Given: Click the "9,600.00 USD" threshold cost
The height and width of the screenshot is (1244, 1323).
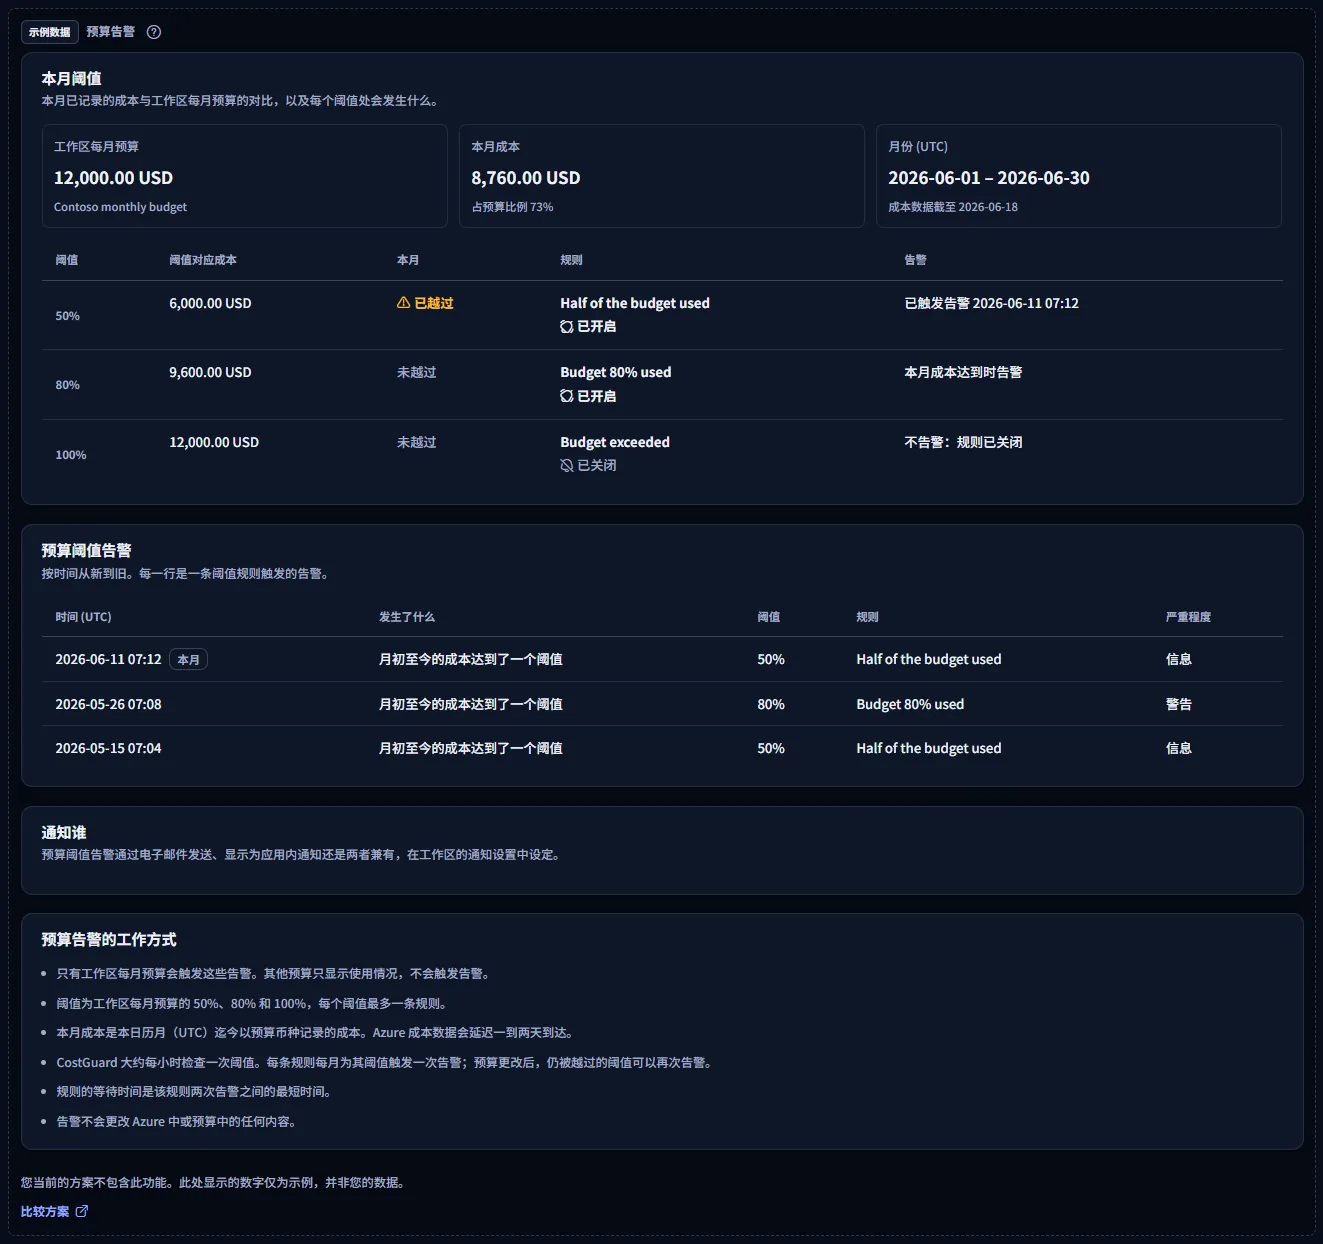Looking at the screenshot, I should click(x=210, y=372).
